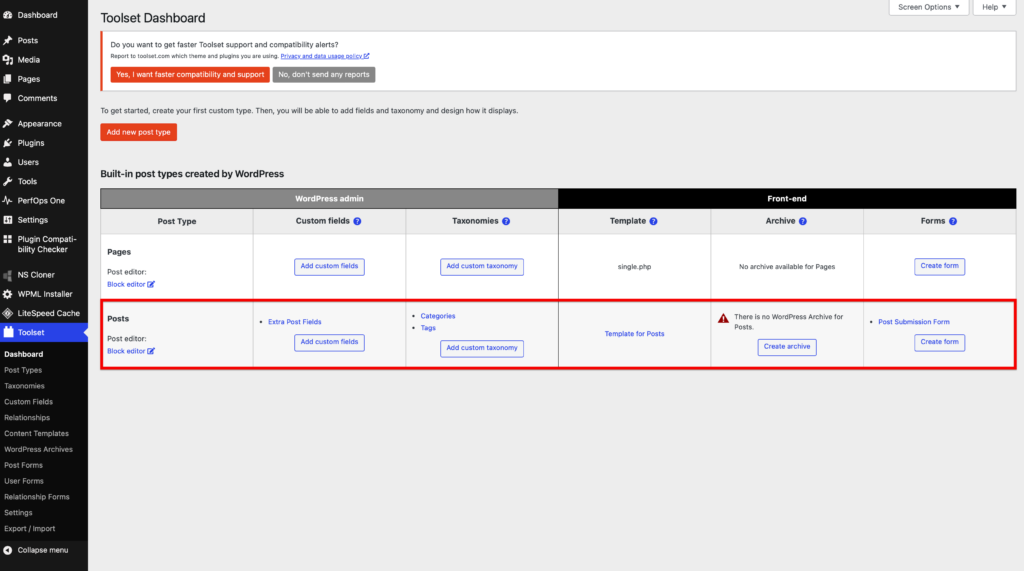Click edit icon beside Posts Block editor

(152, 351)
